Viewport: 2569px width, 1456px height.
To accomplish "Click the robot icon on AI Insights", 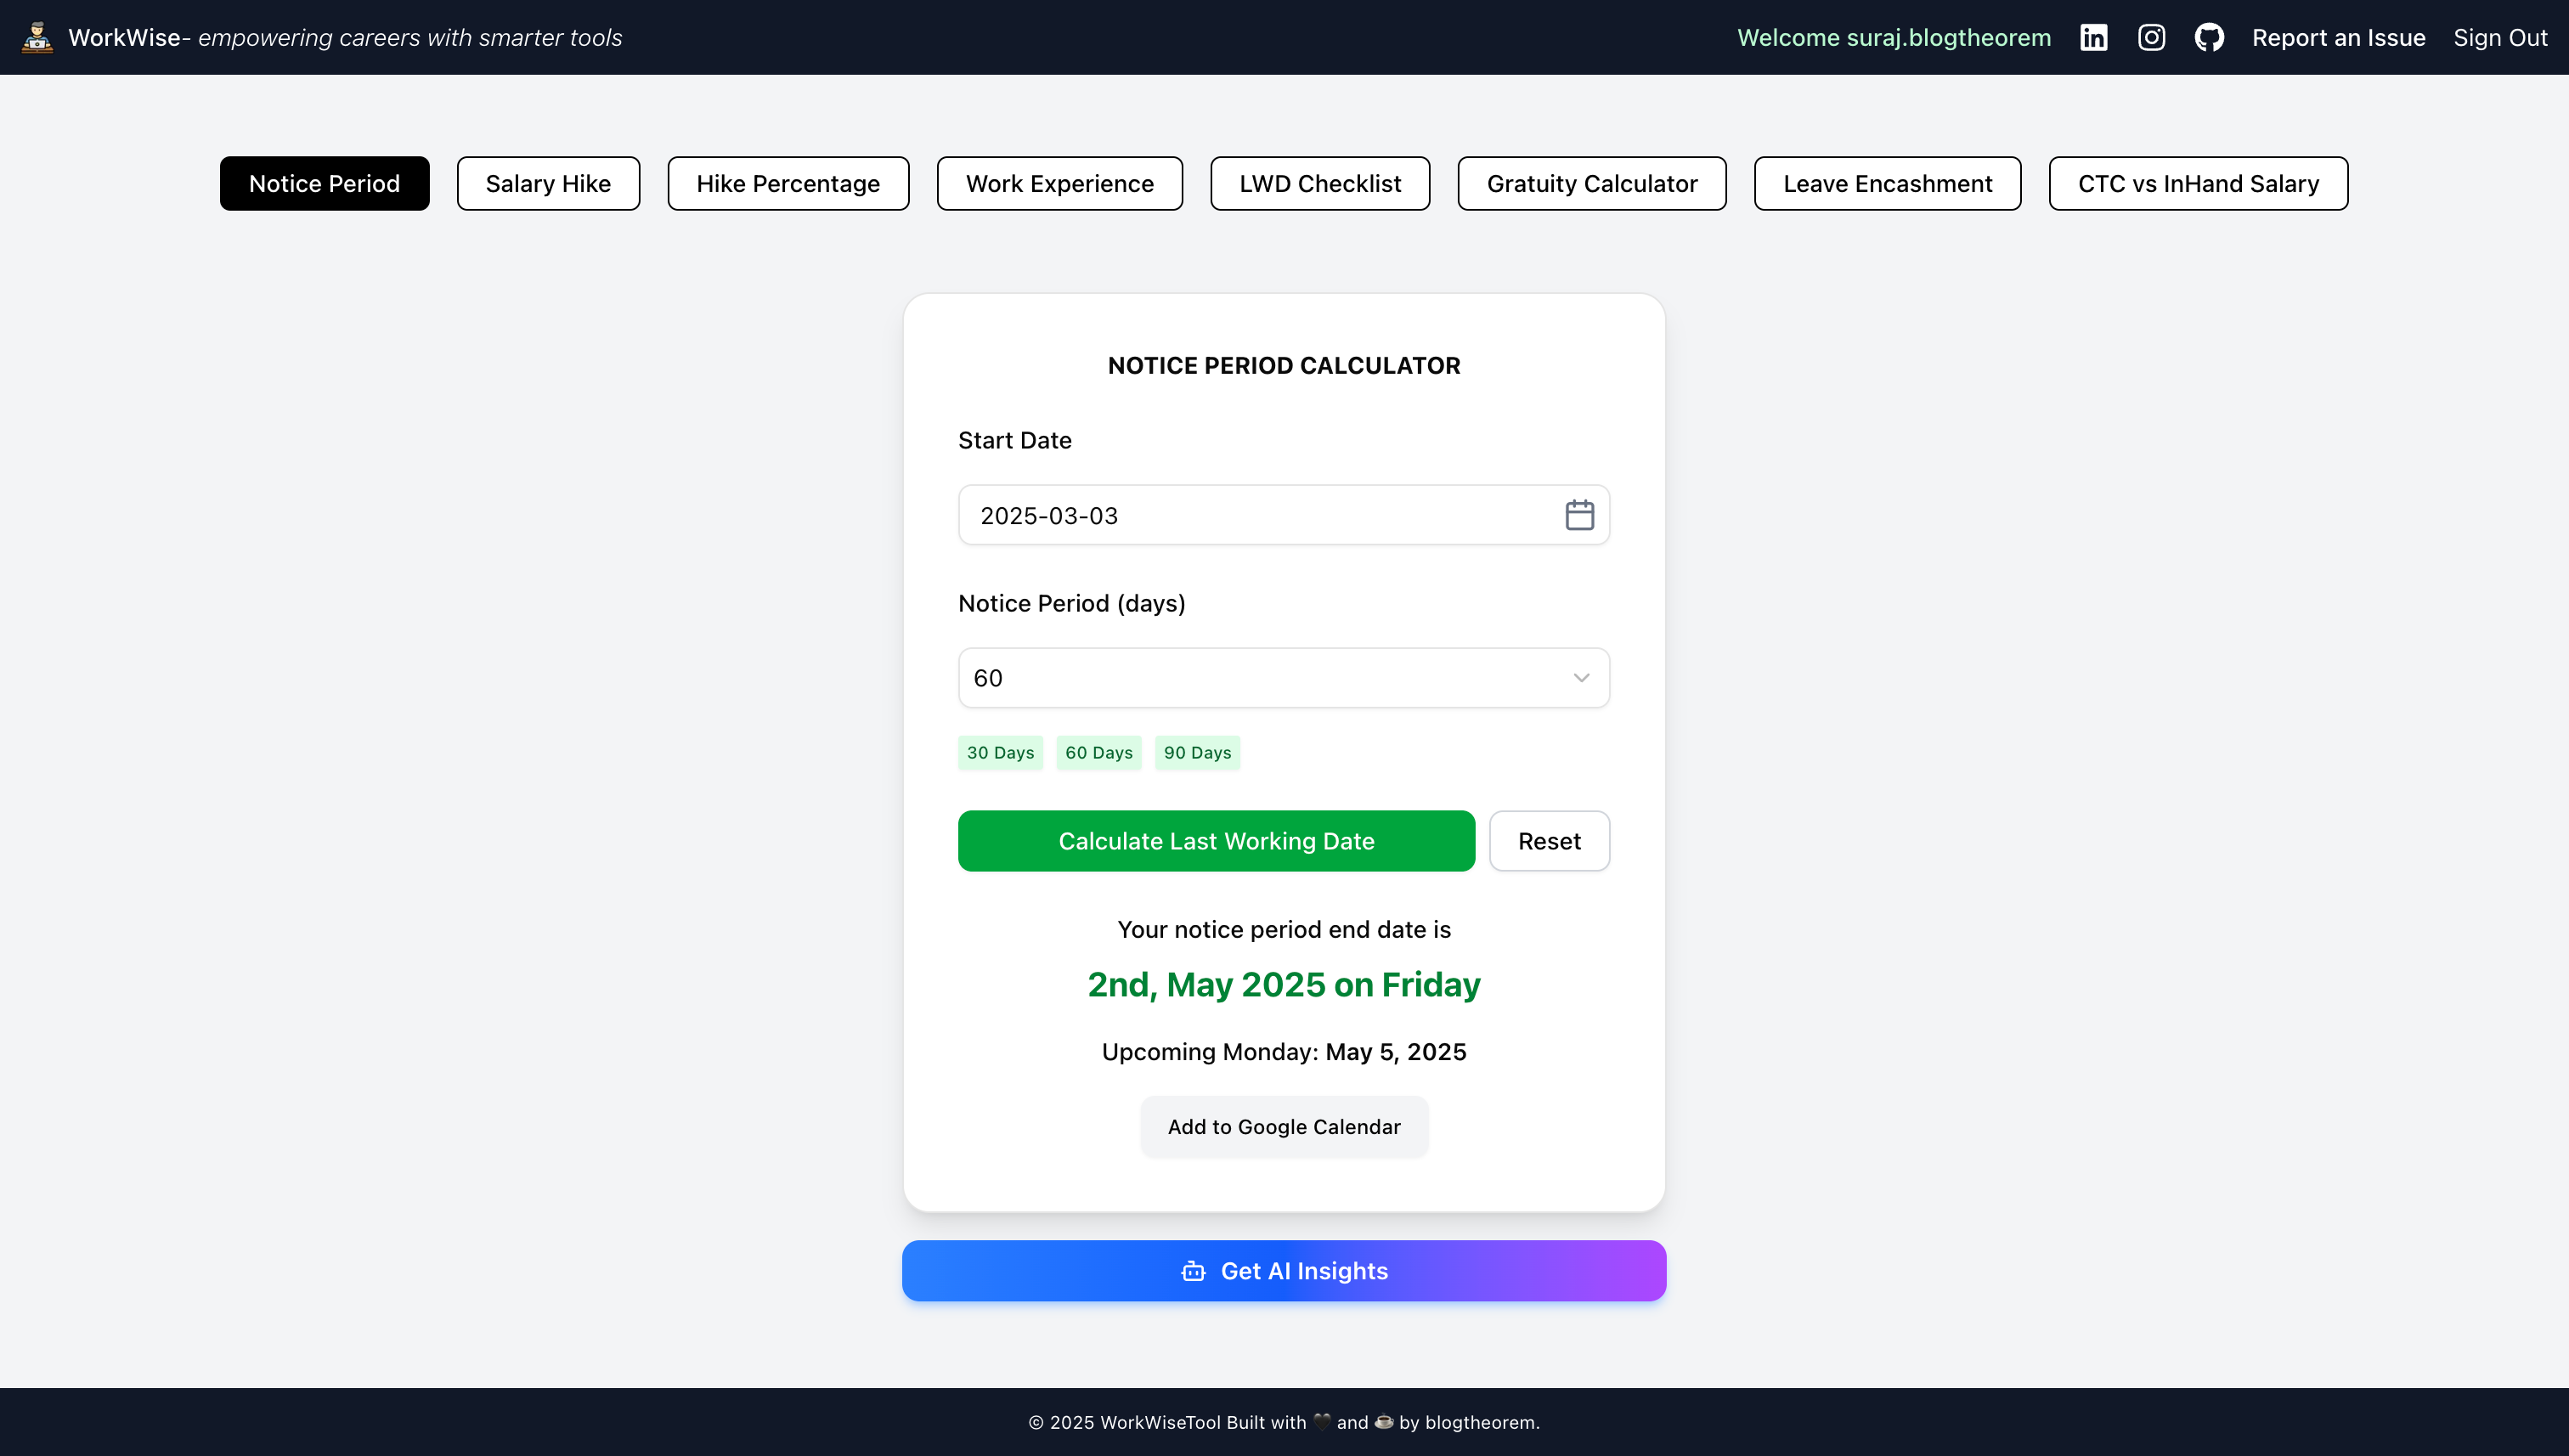I will (1193, 1271).
